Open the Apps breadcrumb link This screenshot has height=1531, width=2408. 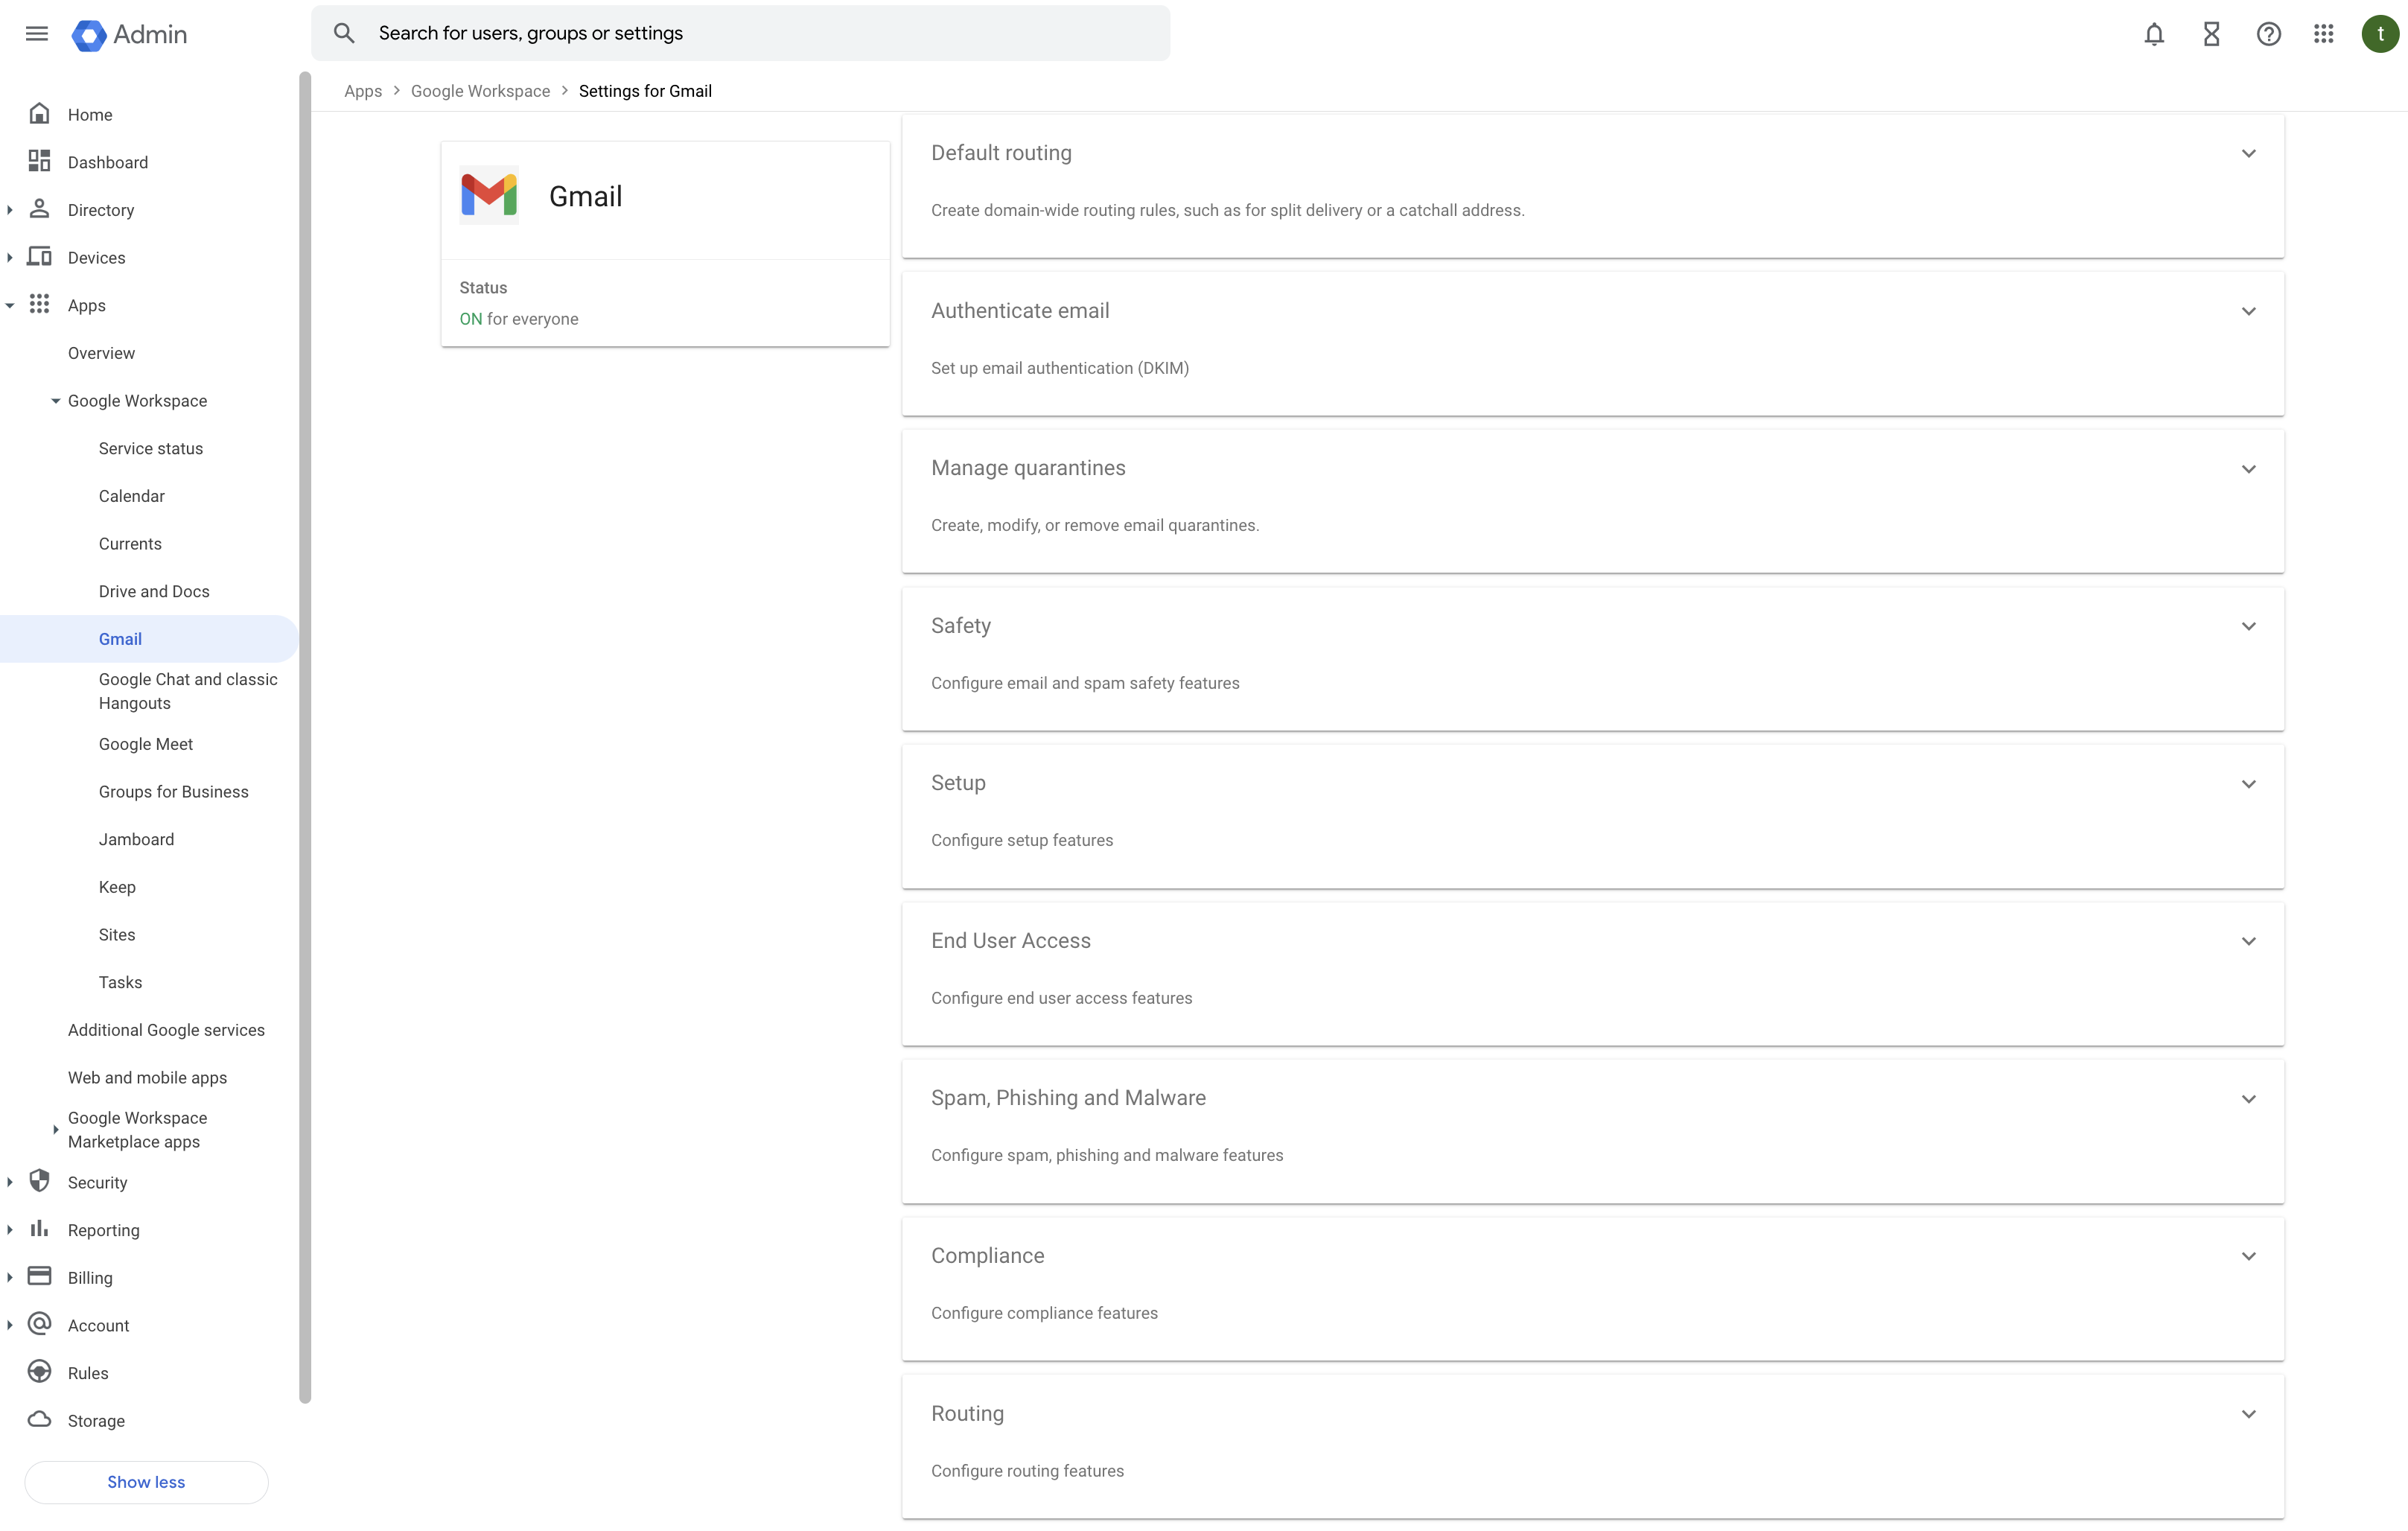[363, 90]
